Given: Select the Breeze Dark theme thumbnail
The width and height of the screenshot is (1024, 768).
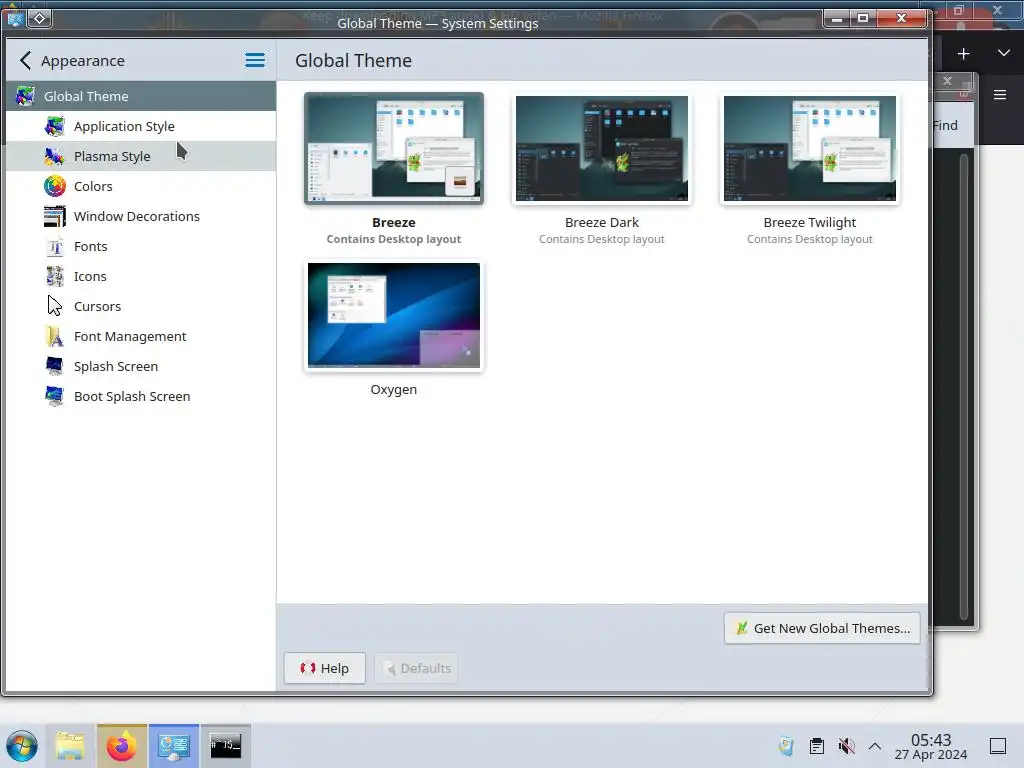Looking at the screenshot, I should pos(601,148).
